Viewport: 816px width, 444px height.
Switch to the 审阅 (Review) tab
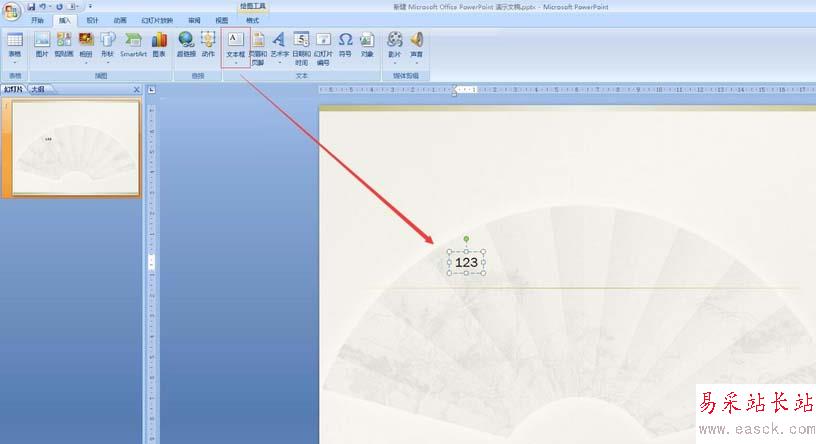(194, 20)
